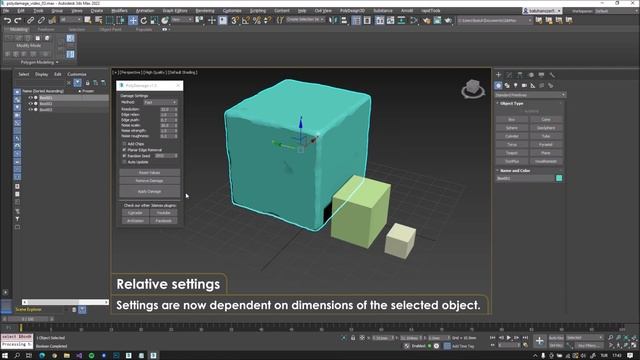The width and height of the screenshot is (640, 360).
Task: Toggle the Angle Snap icon
Action: pyautogui.click(x=246, y=20)
